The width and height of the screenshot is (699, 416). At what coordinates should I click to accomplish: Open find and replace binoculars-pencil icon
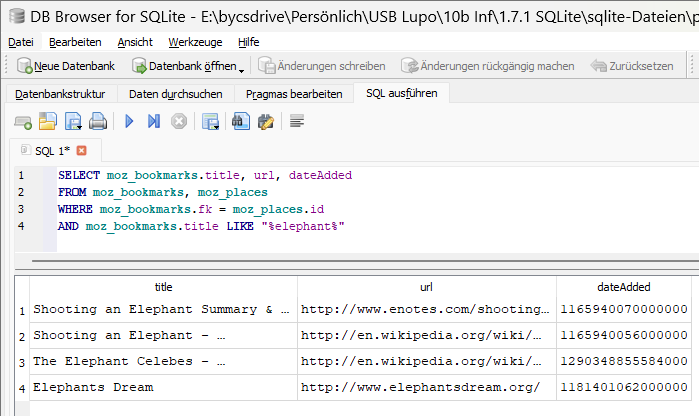(x=266, y=121)
